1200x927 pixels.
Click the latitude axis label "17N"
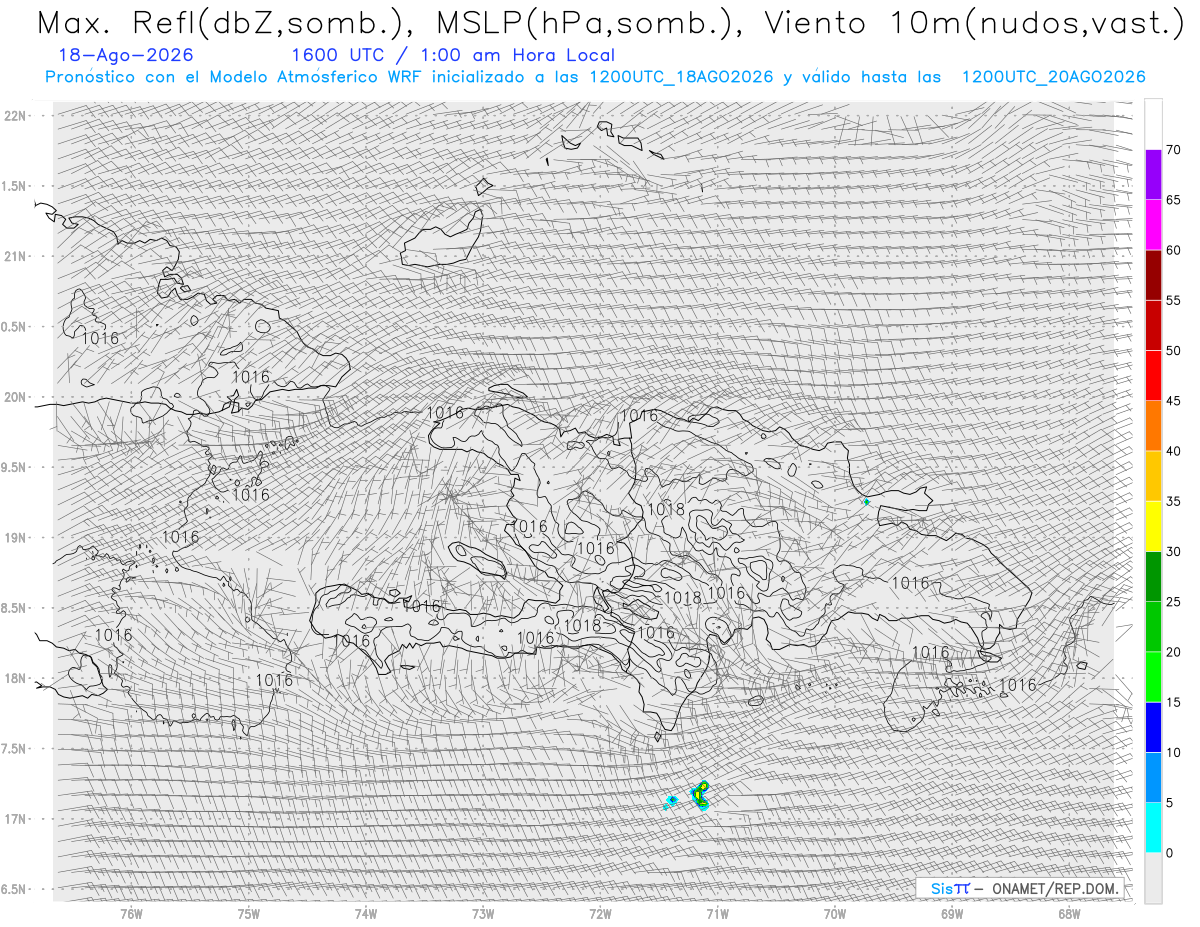tap(17, 819)
